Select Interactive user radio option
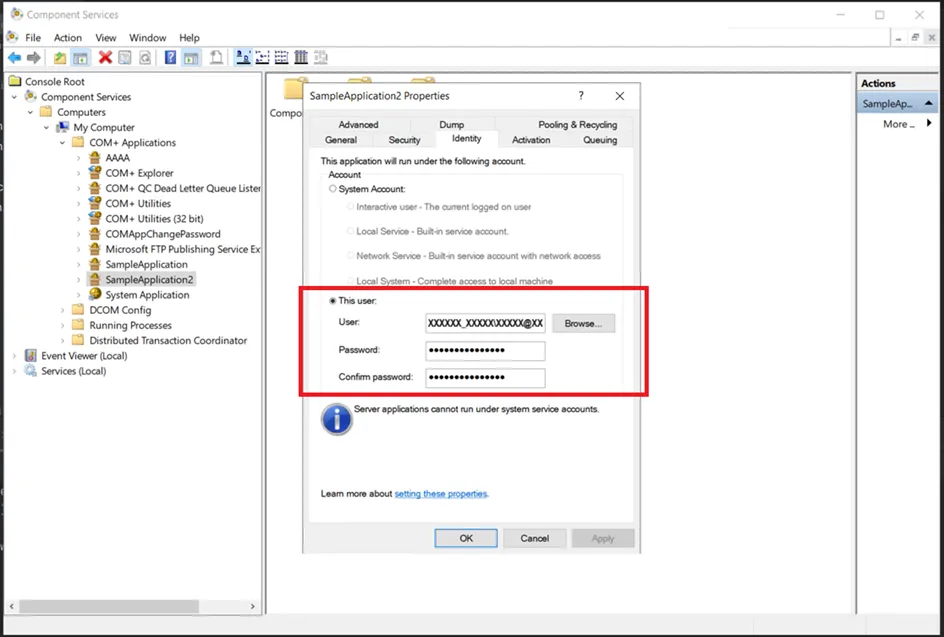The height and width of the screenshot is (637, 944). pyautogui.click(x=350, y=207)
